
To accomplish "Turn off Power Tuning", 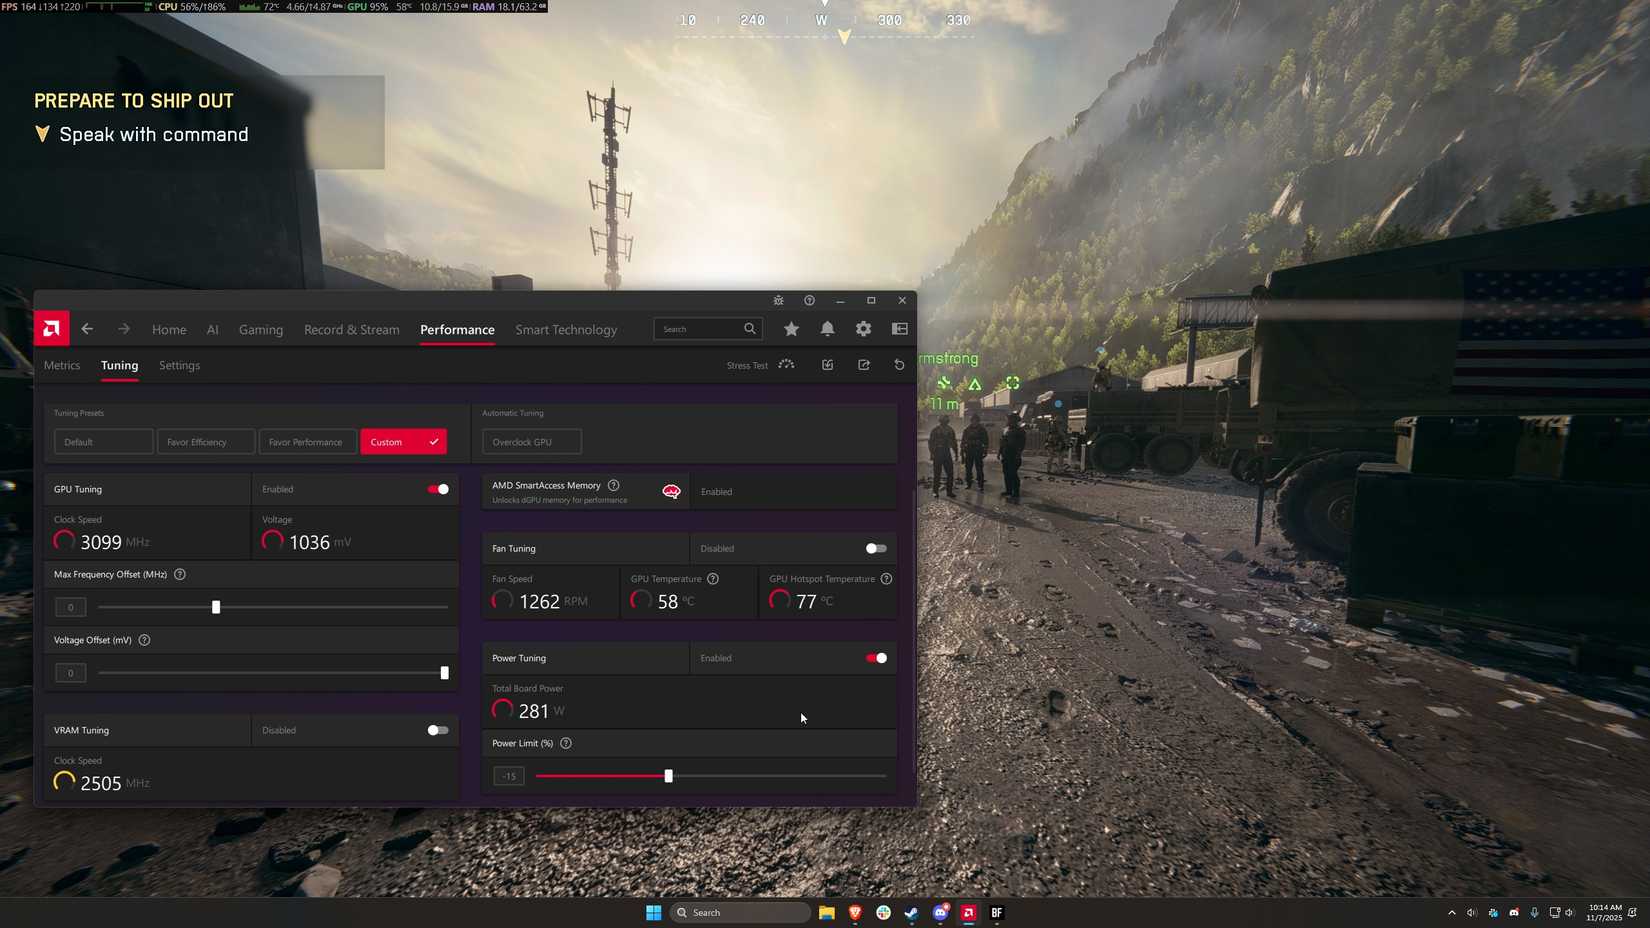I will click(875, 658).
